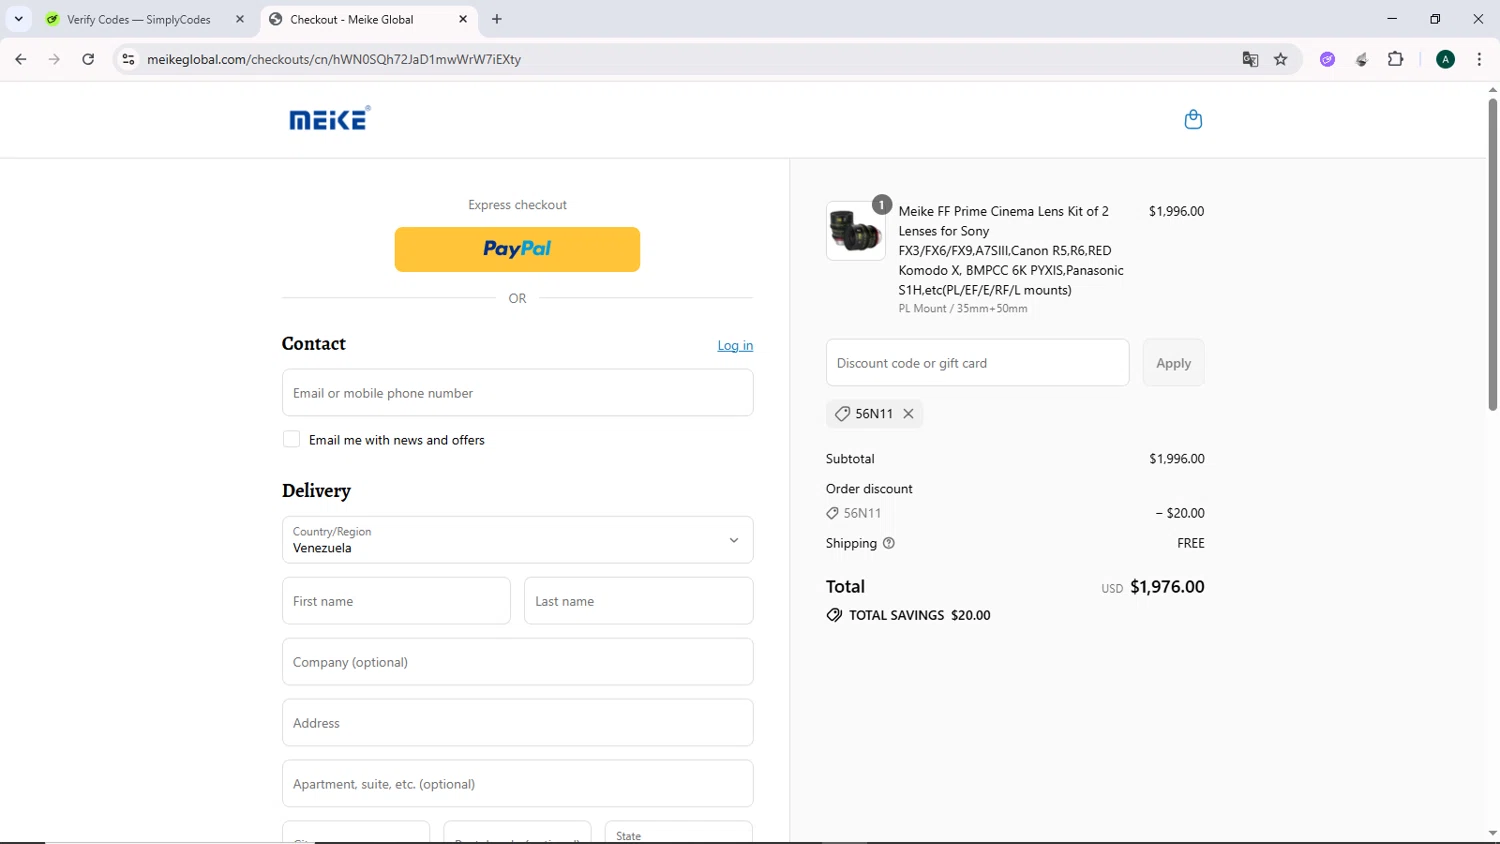
Task: Click the Subtotal $1,996.00 value
Action: pos(1176,459)
